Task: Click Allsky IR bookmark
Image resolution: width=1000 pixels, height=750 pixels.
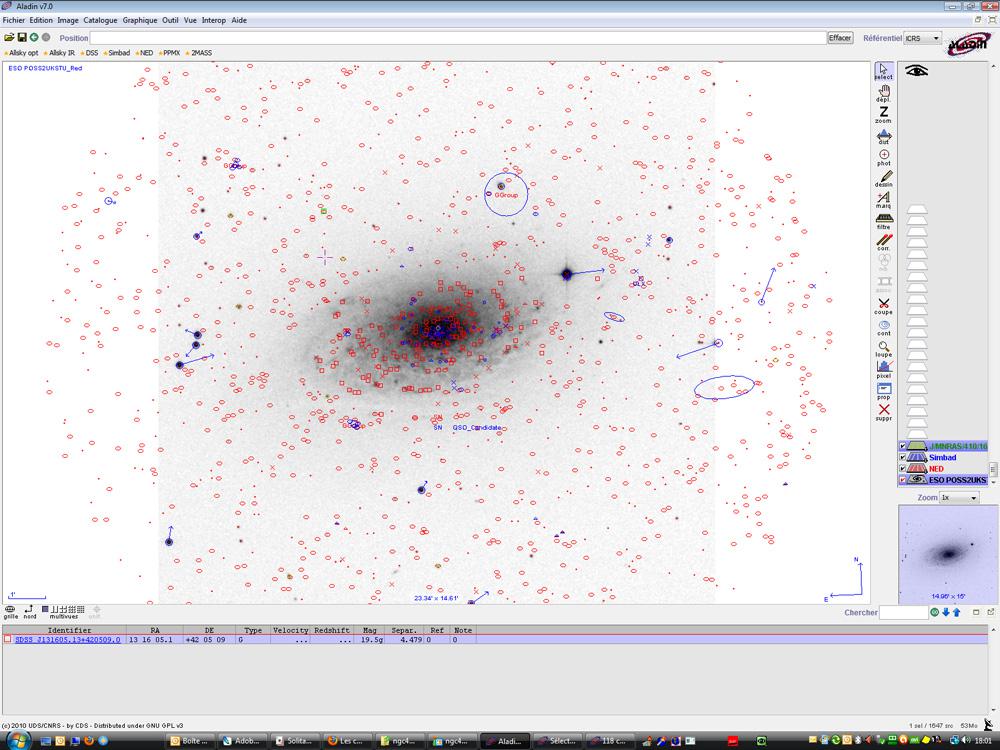Action: tap(60, 53)
